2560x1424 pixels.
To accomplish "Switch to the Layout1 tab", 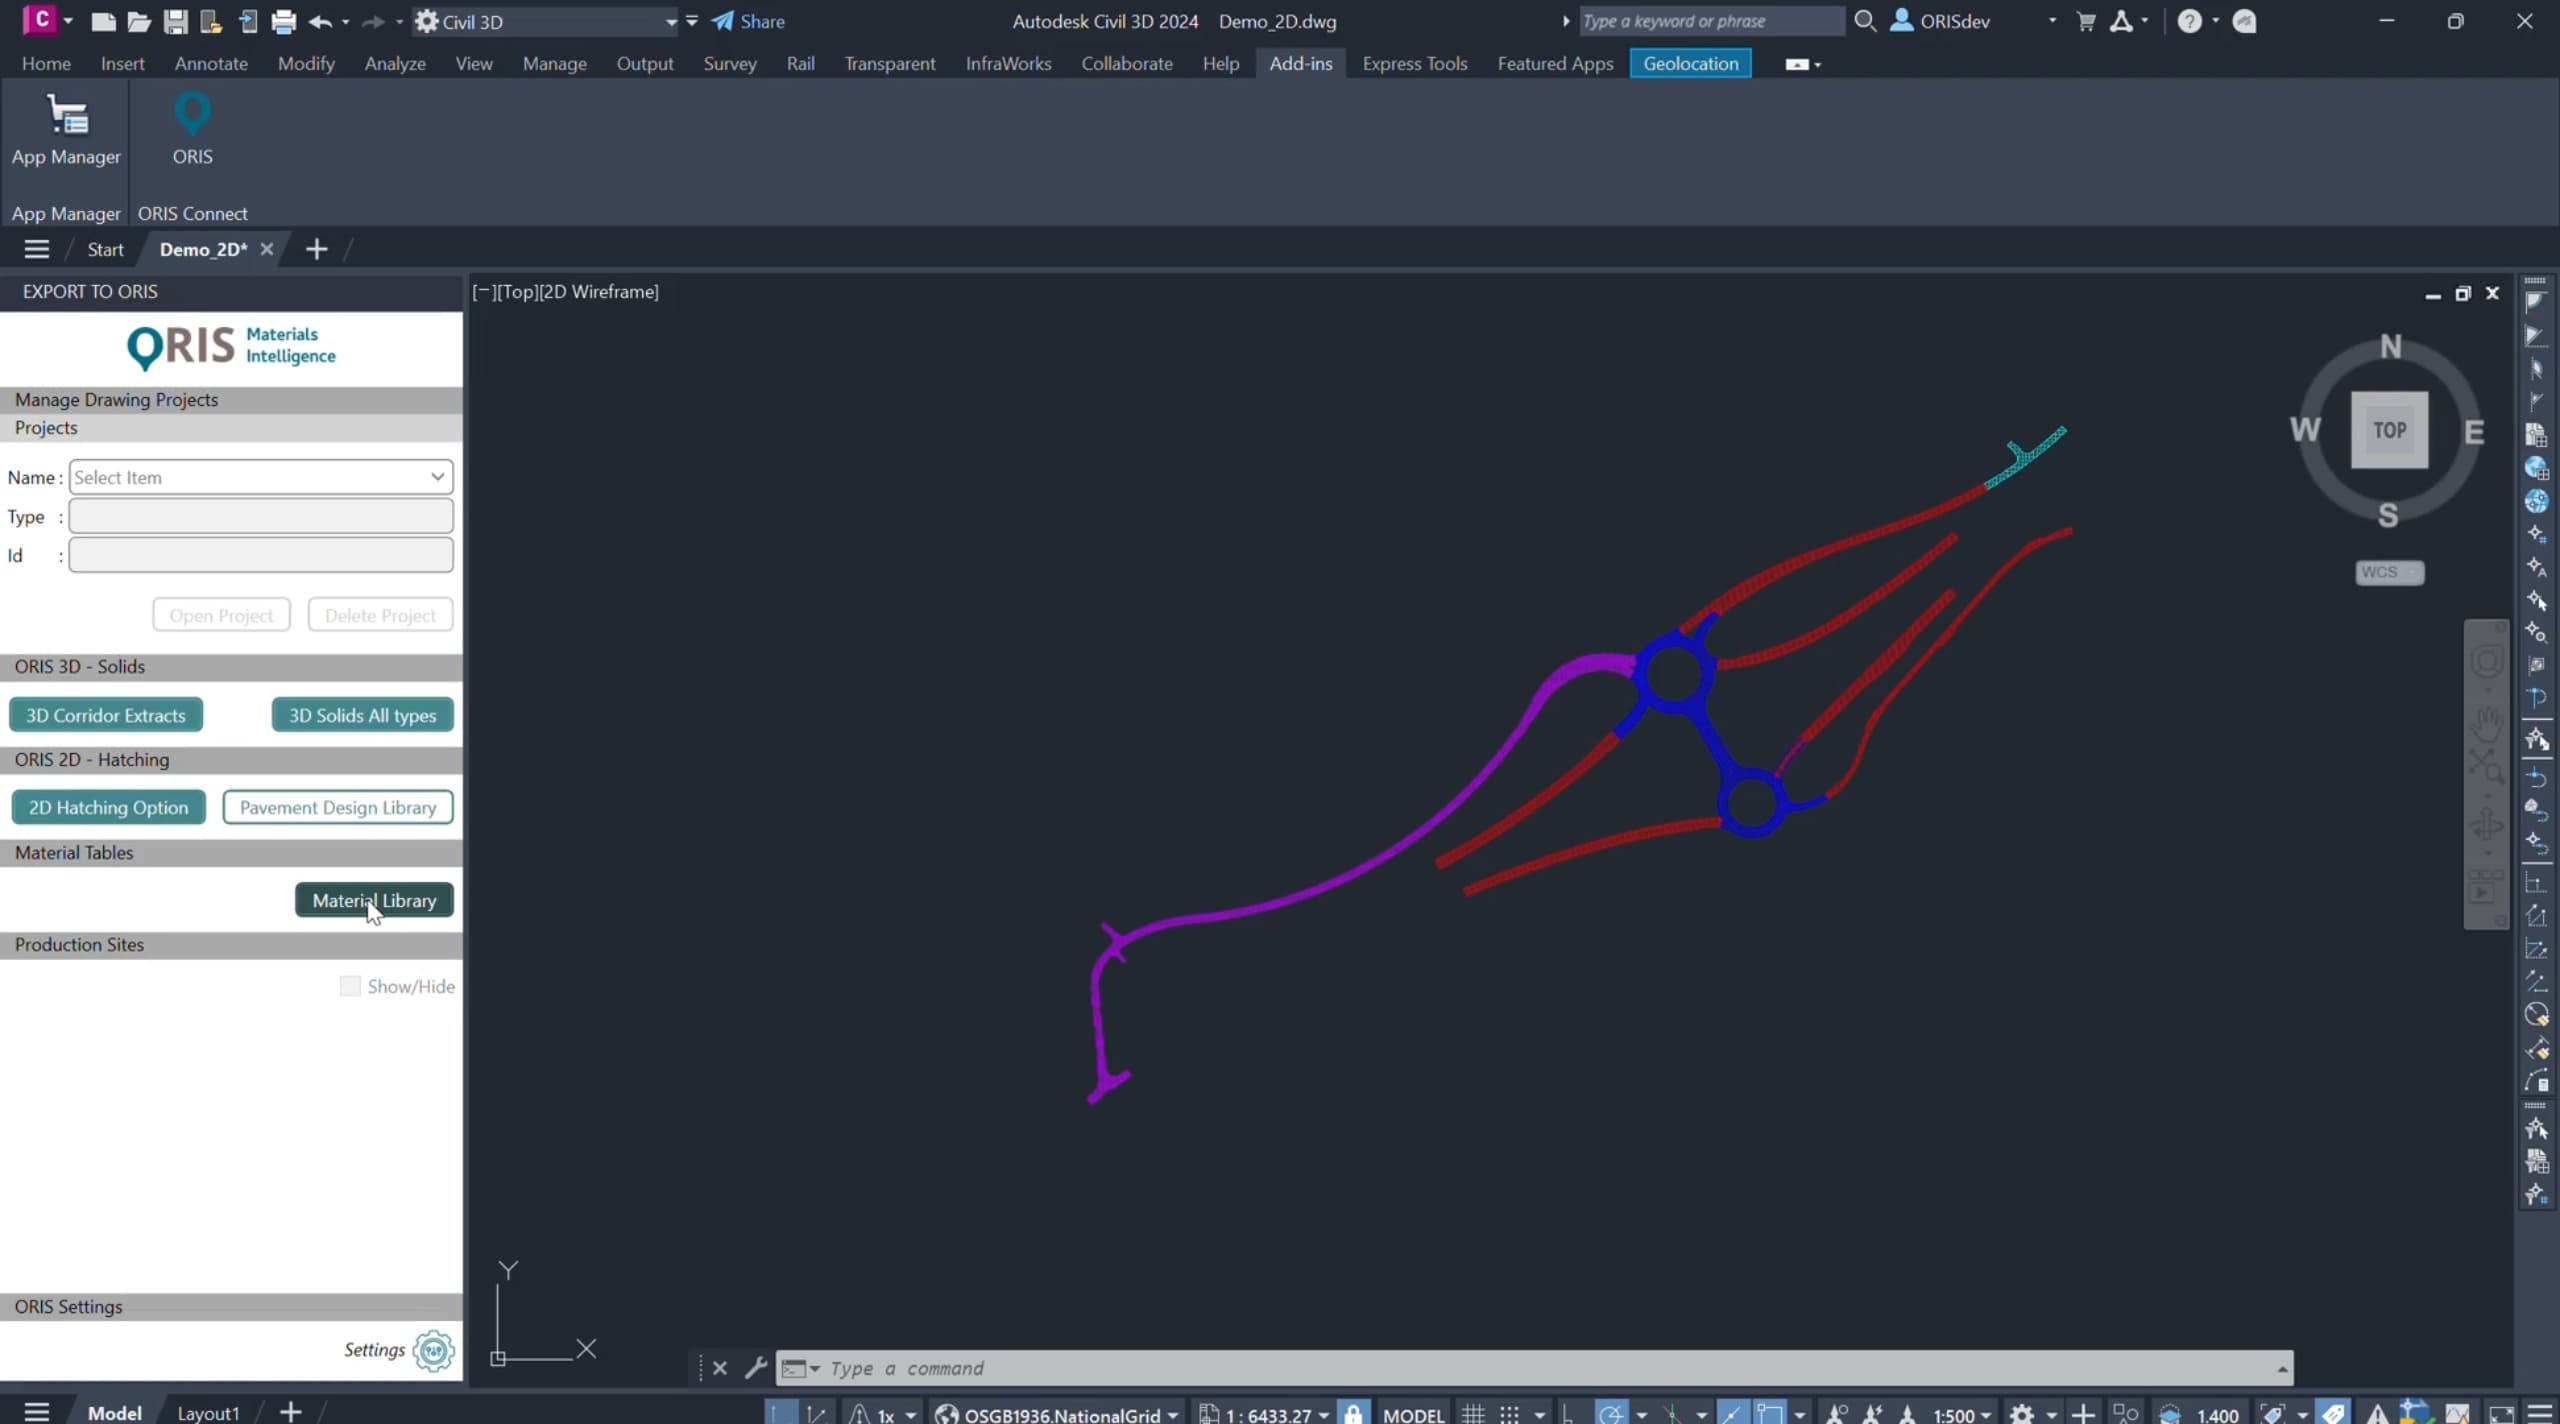I will coord(208,1412).
